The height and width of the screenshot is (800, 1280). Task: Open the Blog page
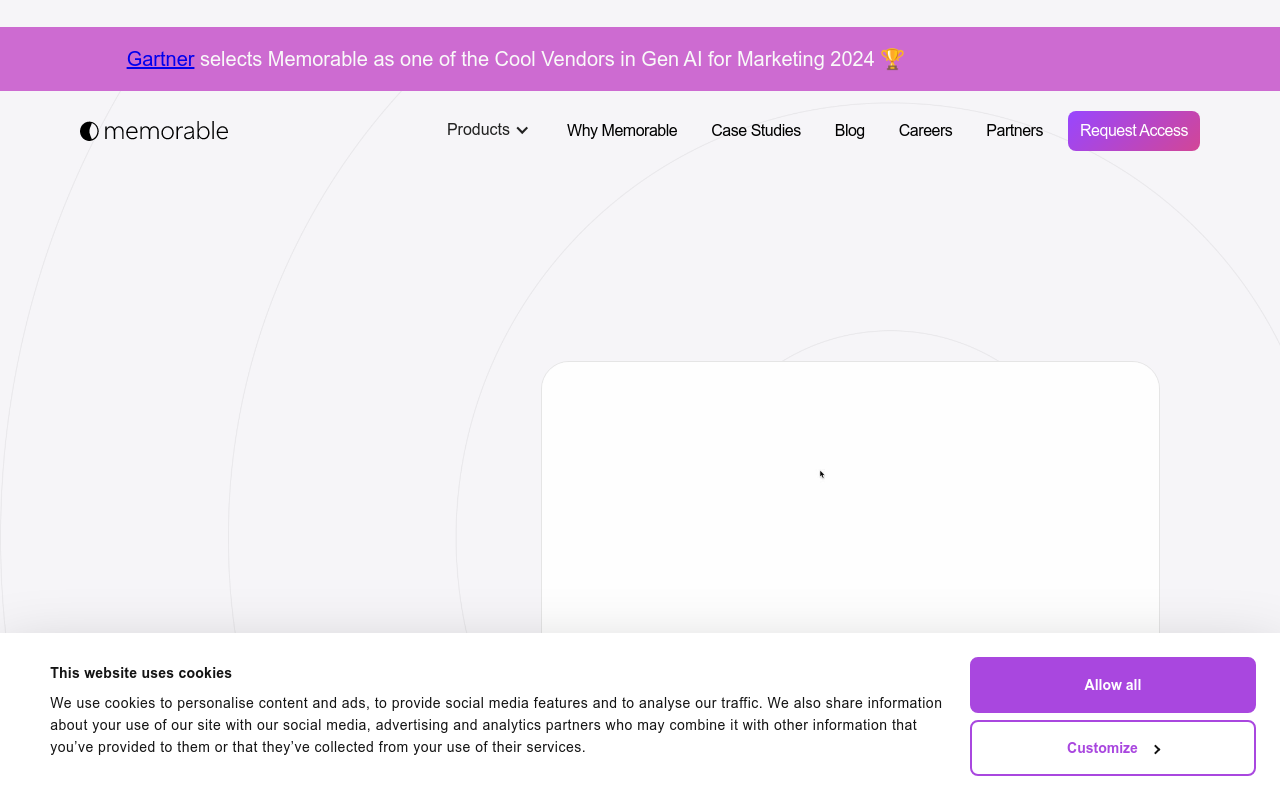850,131
